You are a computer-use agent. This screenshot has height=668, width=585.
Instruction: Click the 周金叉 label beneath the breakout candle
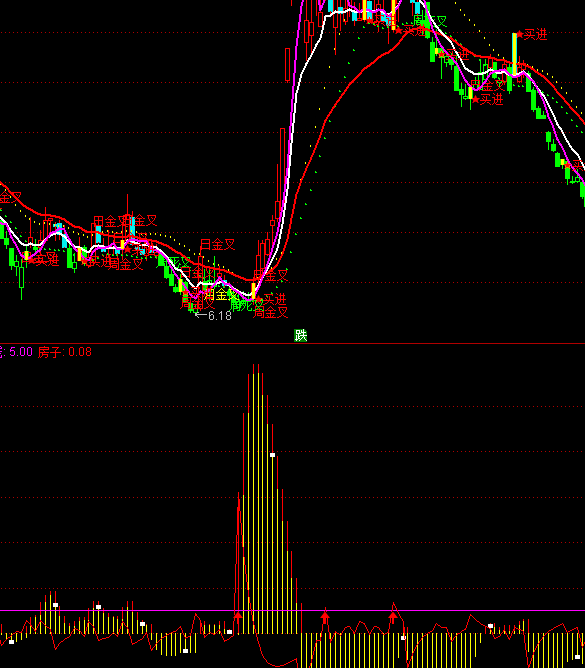coord(271,313)
